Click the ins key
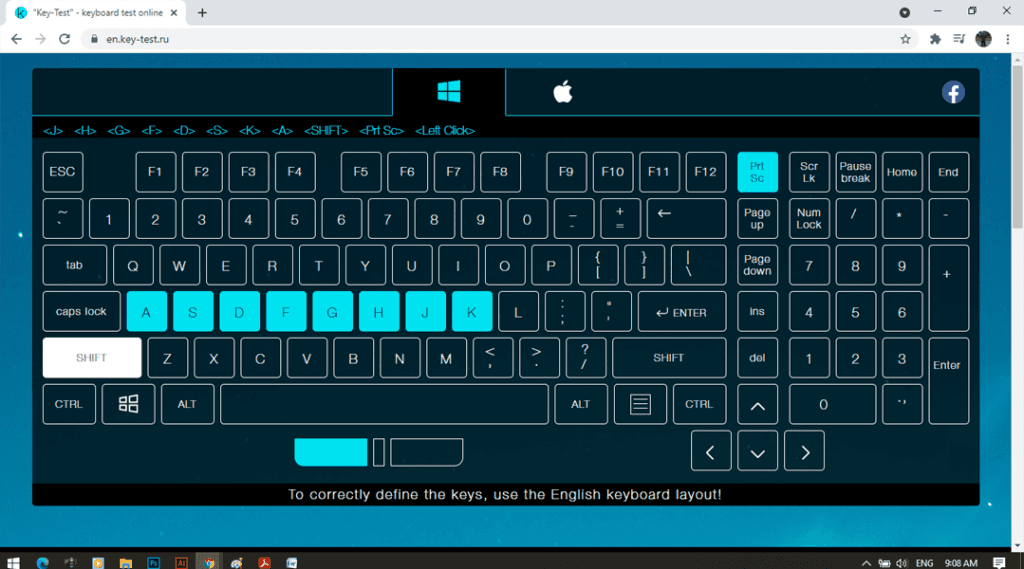 (758, 312)
